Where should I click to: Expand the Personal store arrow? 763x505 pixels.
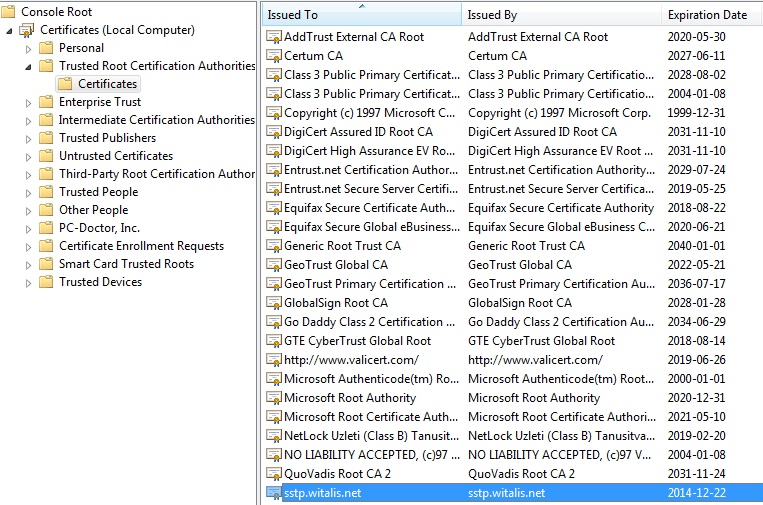[28, 49]
